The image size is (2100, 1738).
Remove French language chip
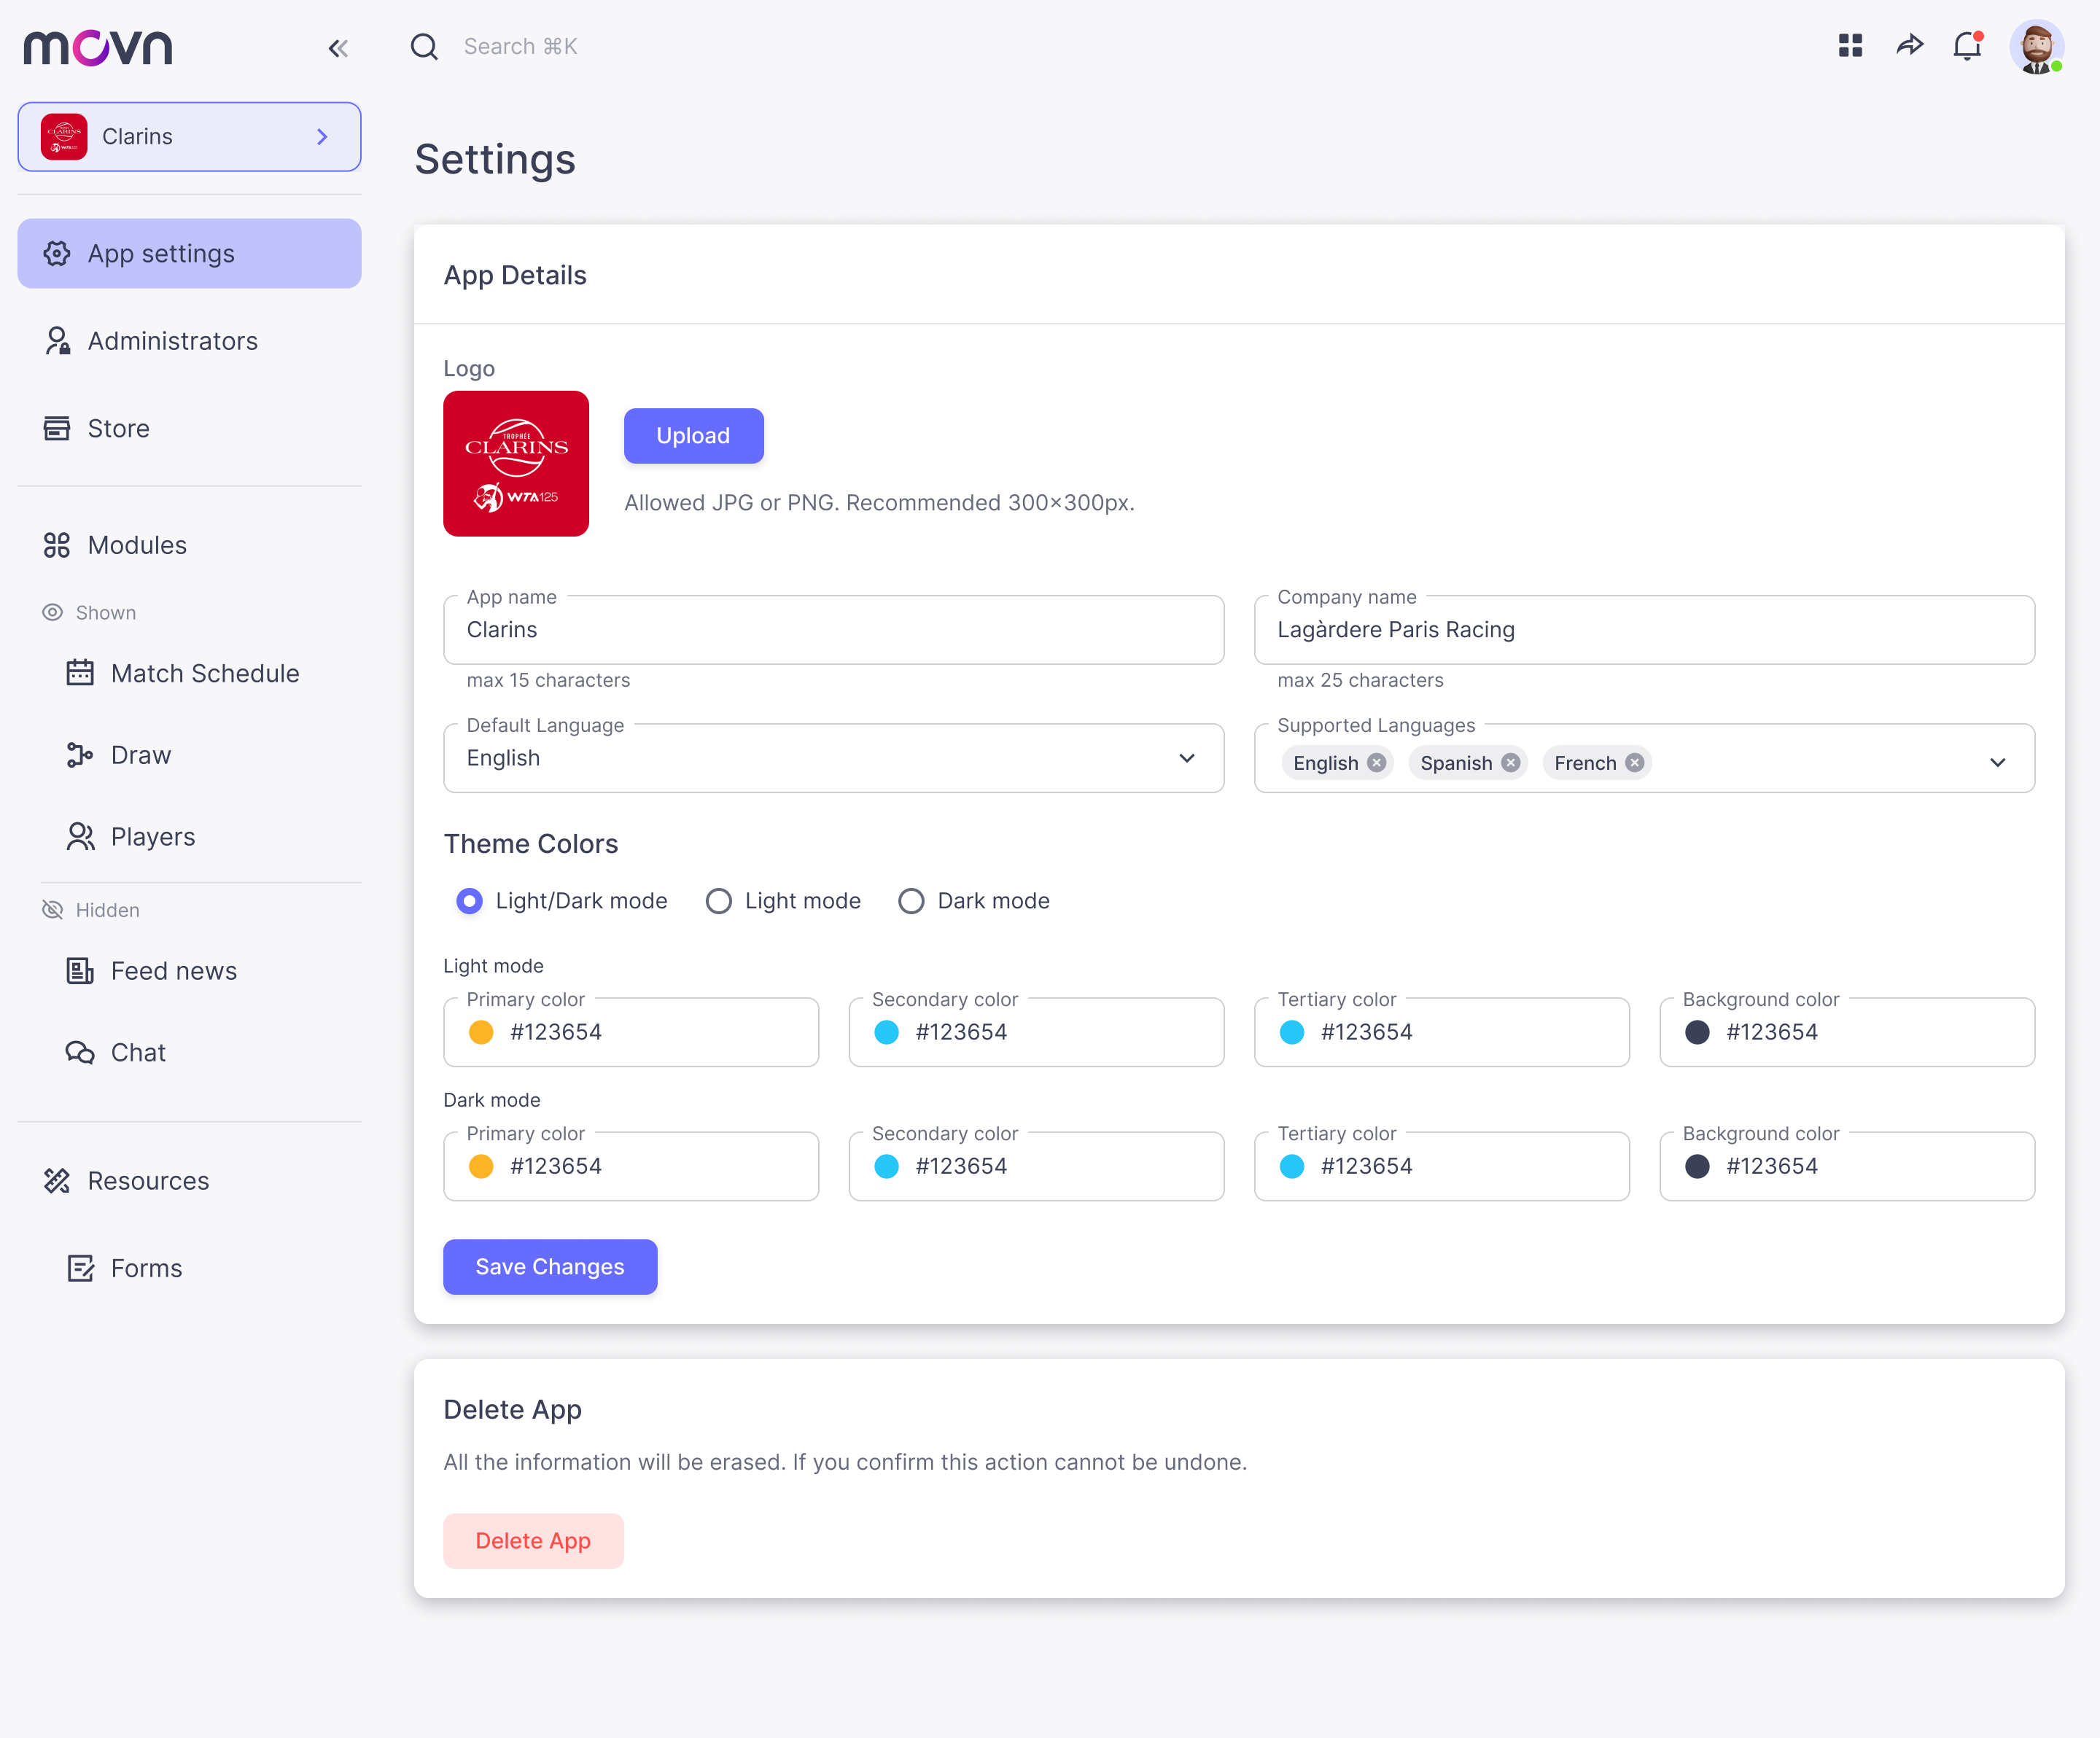coord(1635,763)
